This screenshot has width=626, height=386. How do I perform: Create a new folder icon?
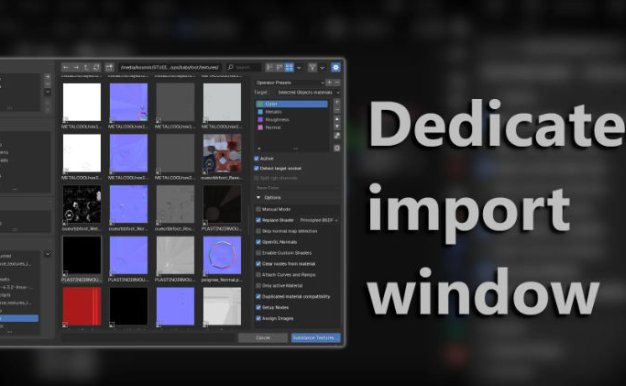tap(109, 67)
